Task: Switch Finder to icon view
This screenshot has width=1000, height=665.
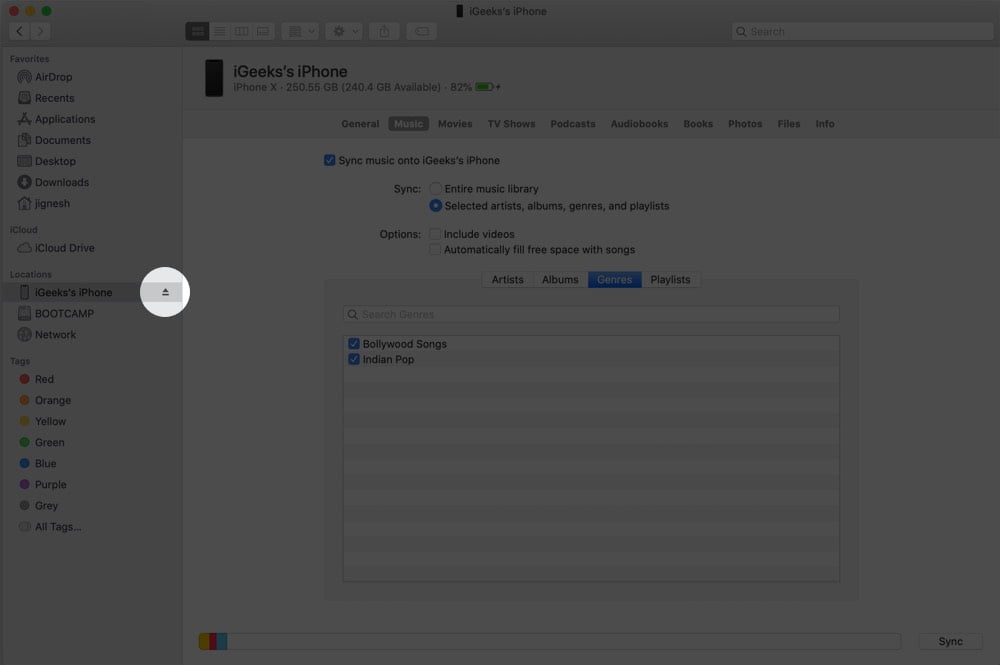Action: point(198,31)
